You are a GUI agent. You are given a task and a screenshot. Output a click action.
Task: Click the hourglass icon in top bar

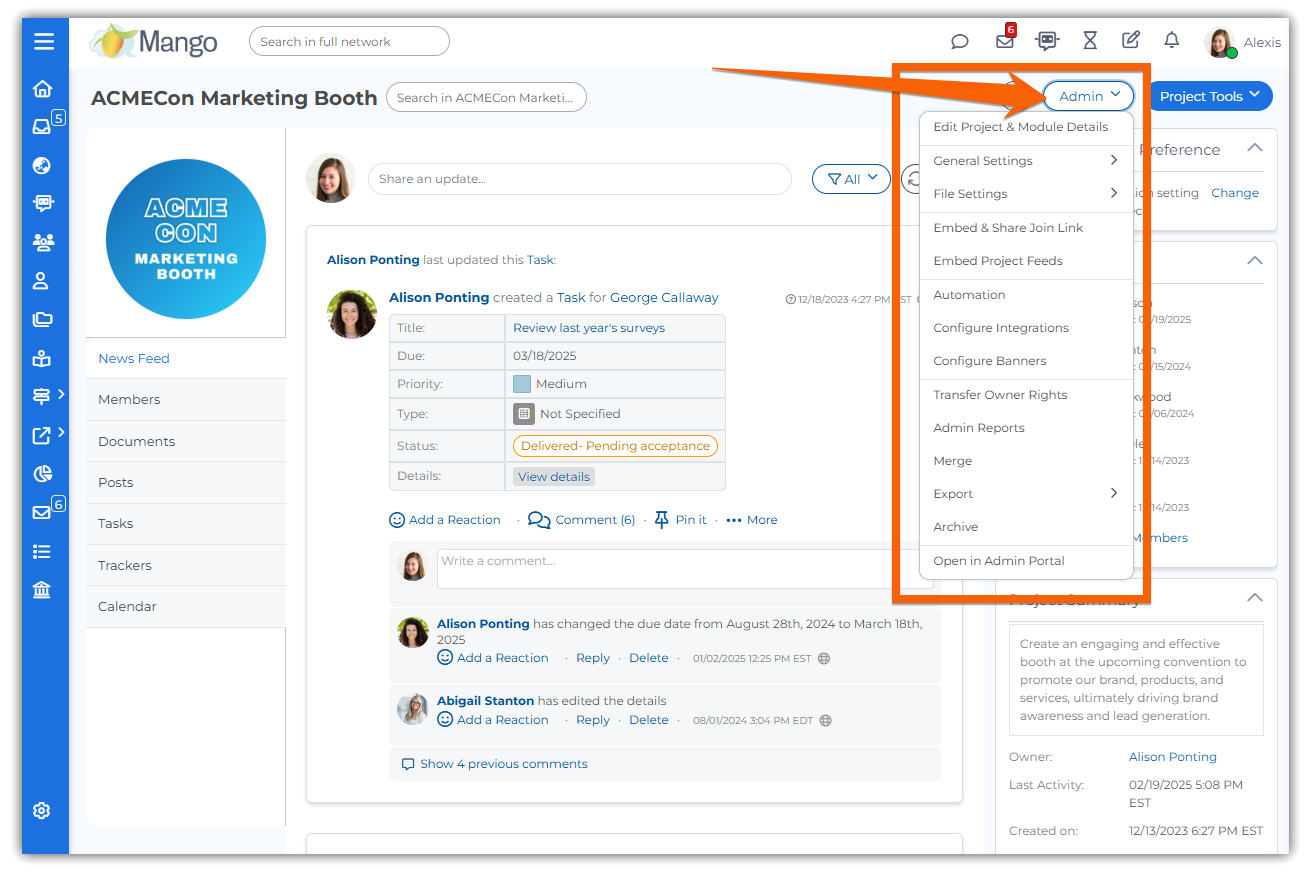click(1090, 41)
